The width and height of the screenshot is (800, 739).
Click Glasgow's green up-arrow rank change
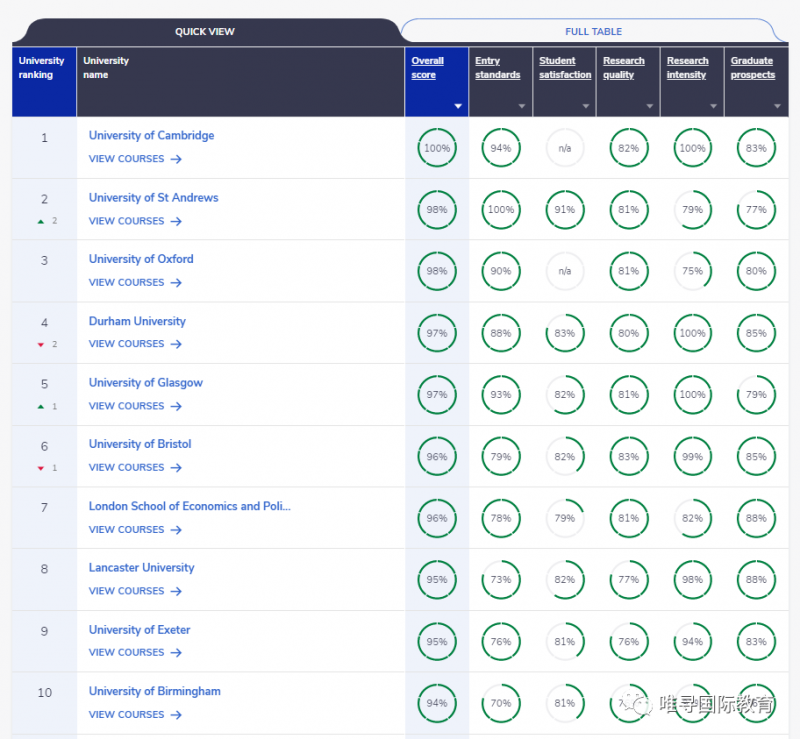41,407
